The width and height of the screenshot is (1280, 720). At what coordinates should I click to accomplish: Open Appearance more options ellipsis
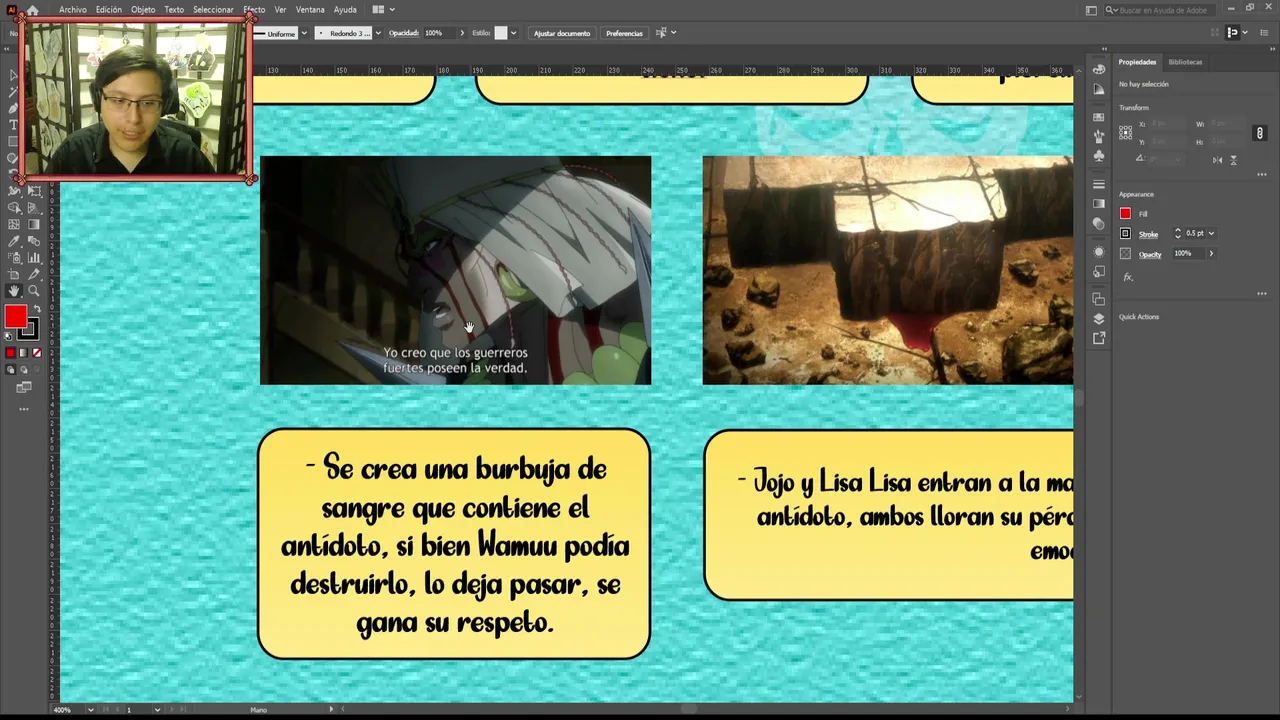(x=1262, y=294)
